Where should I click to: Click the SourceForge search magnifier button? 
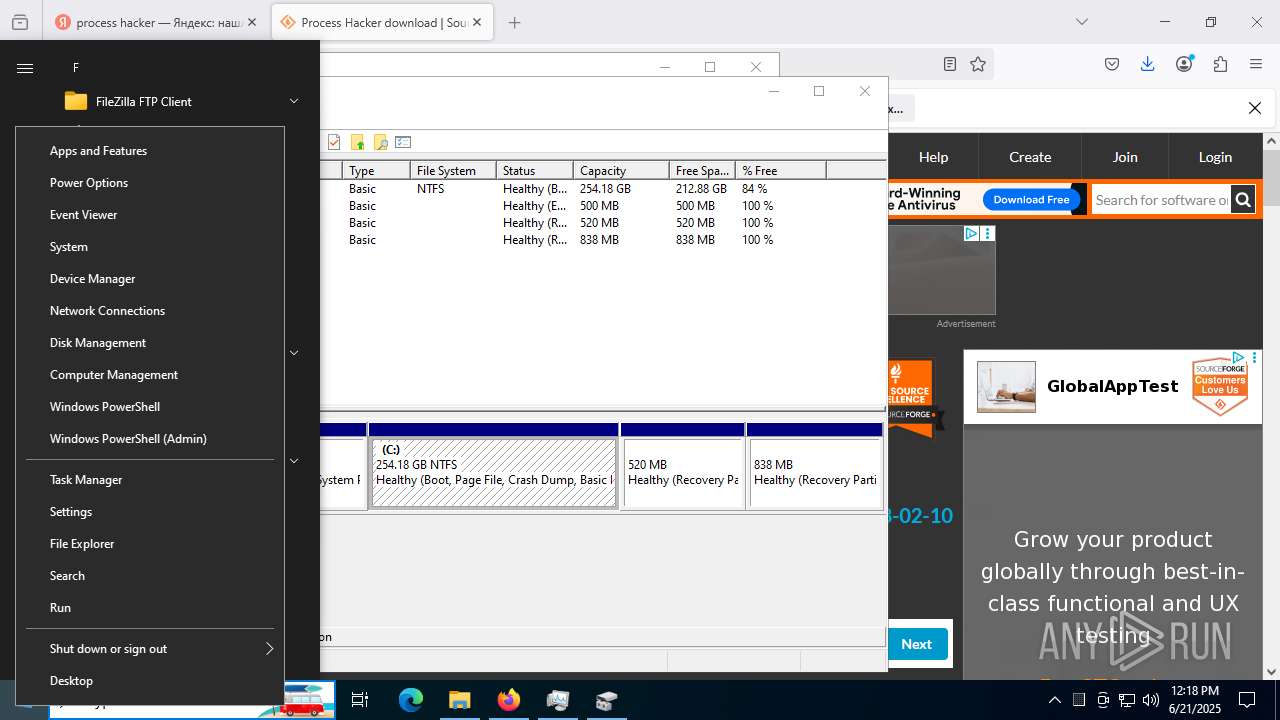click(x=1242, y=200)
